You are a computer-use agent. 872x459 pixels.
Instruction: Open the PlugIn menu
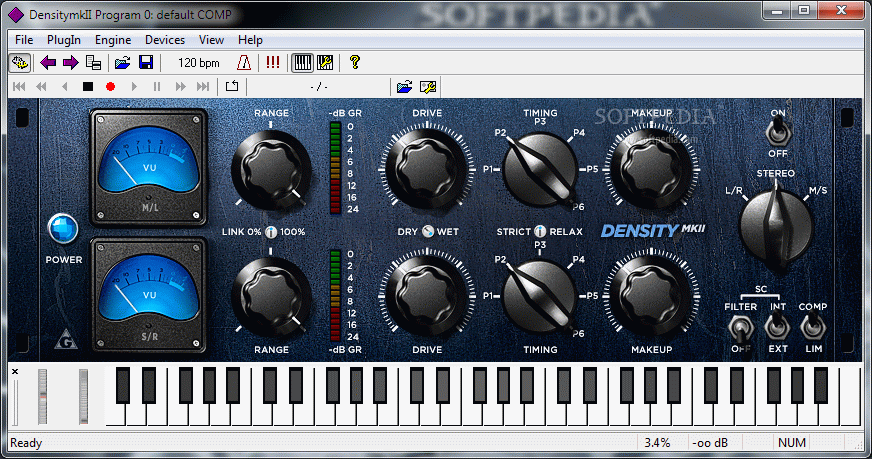(x=63, y=40)
